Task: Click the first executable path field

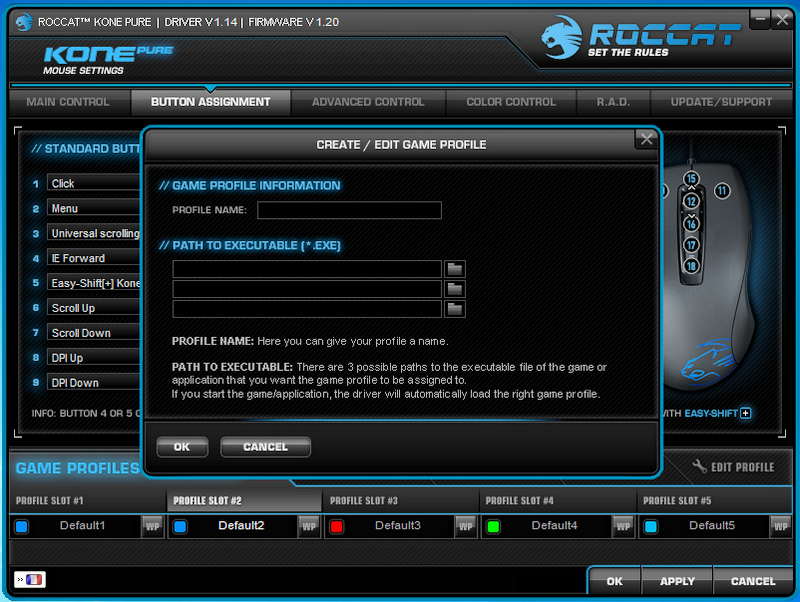Action: coord(307,269)
